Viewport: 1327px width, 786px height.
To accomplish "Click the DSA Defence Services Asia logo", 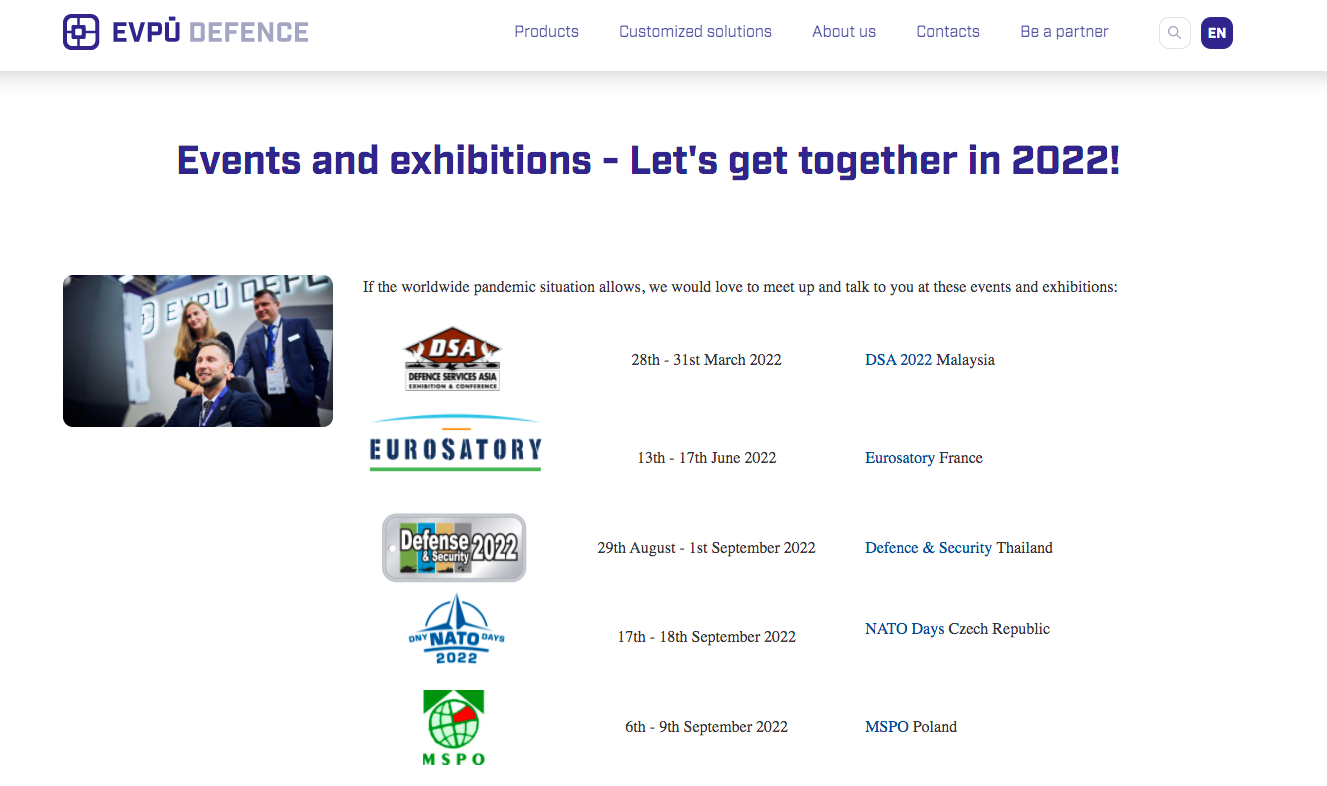I will point(452,359).
